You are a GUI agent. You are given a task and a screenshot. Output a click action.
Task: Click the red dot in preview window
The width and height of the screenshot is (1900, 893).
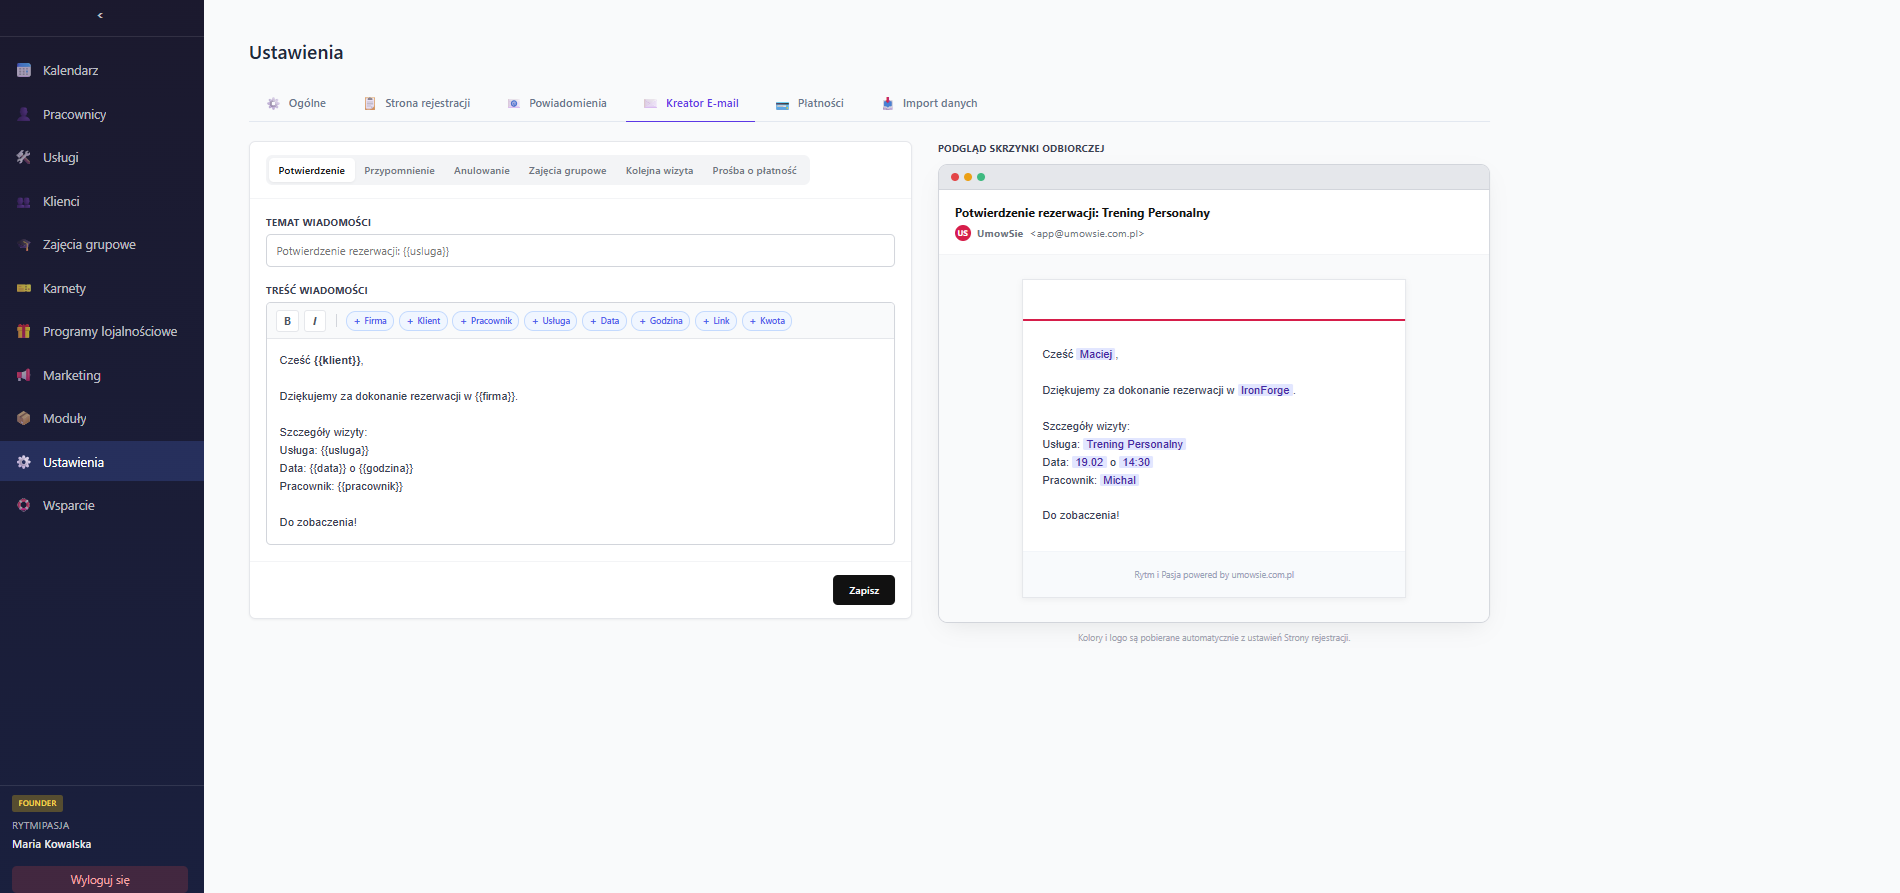955,177
